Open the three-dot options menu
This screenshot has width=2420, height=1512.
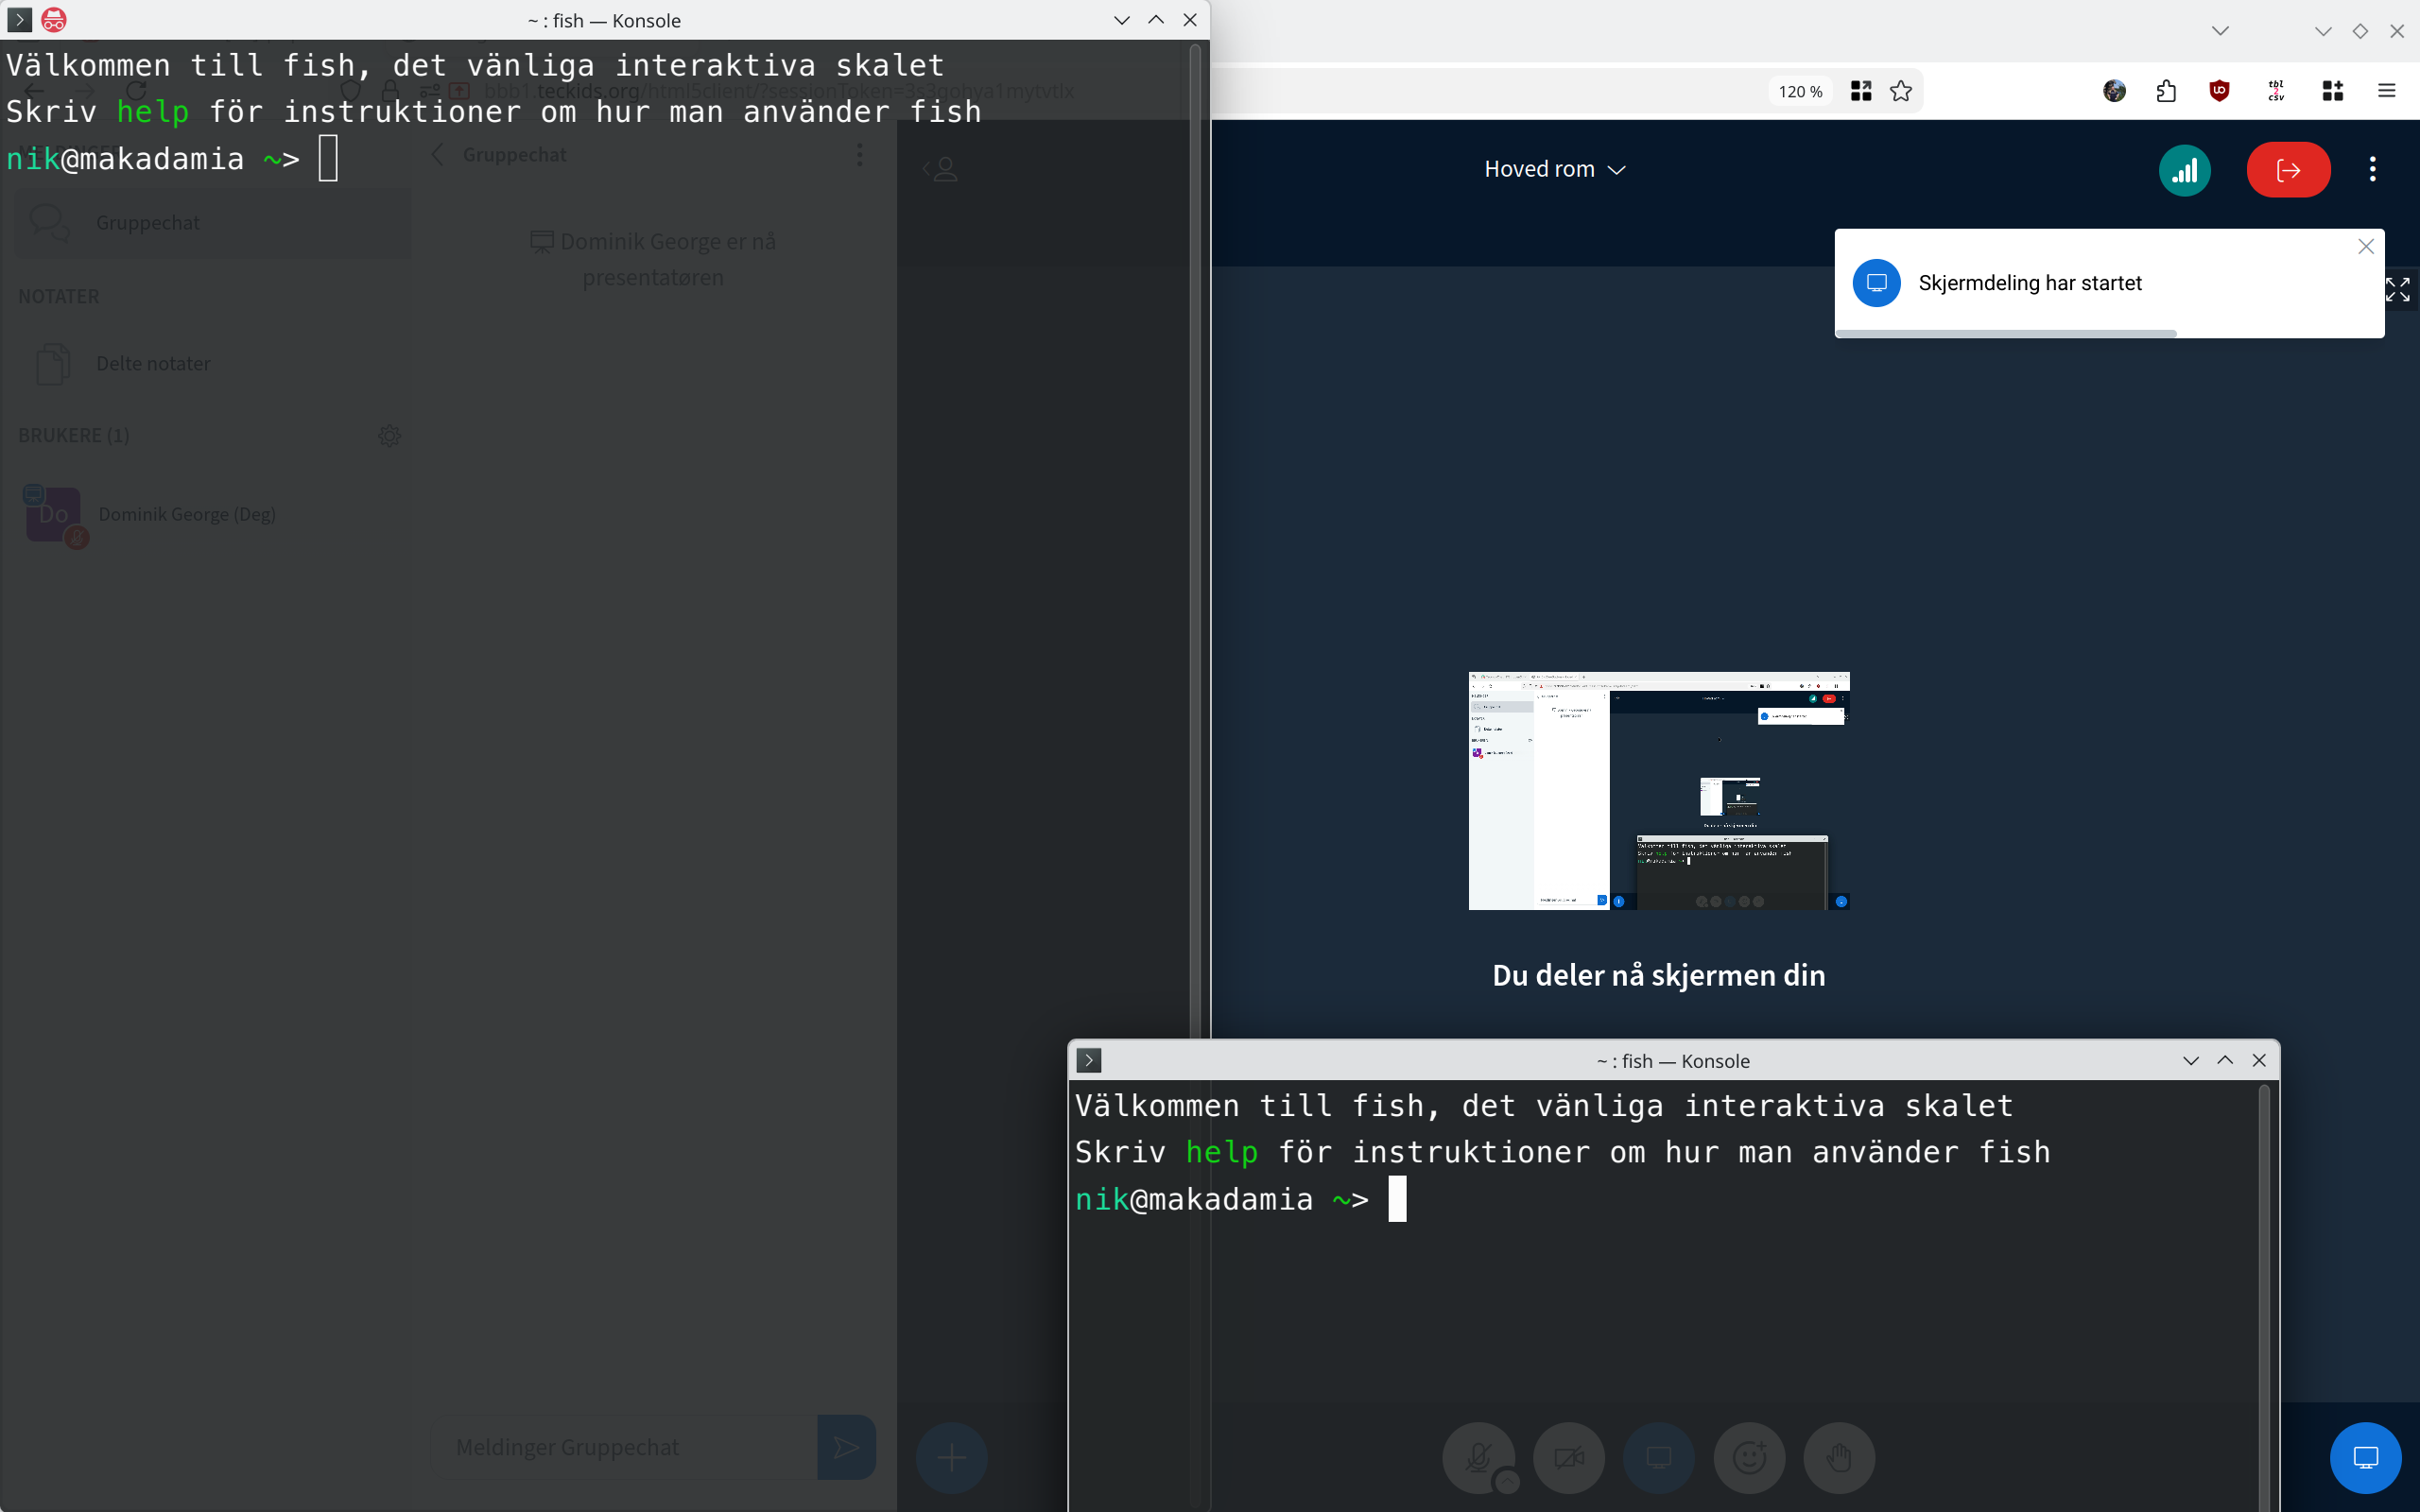(x=2372, y=170)
